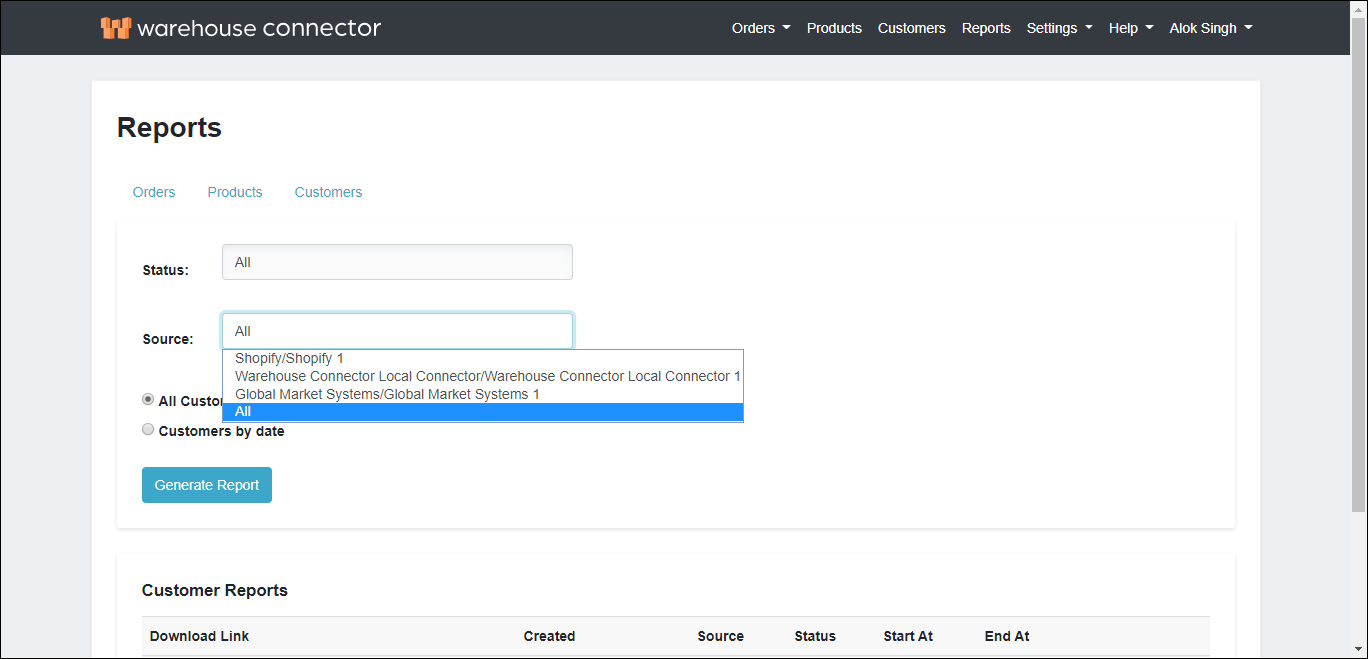Click the Generate Report button
This screenshot has width=1368, height=659.
click(x=206, y=484)
